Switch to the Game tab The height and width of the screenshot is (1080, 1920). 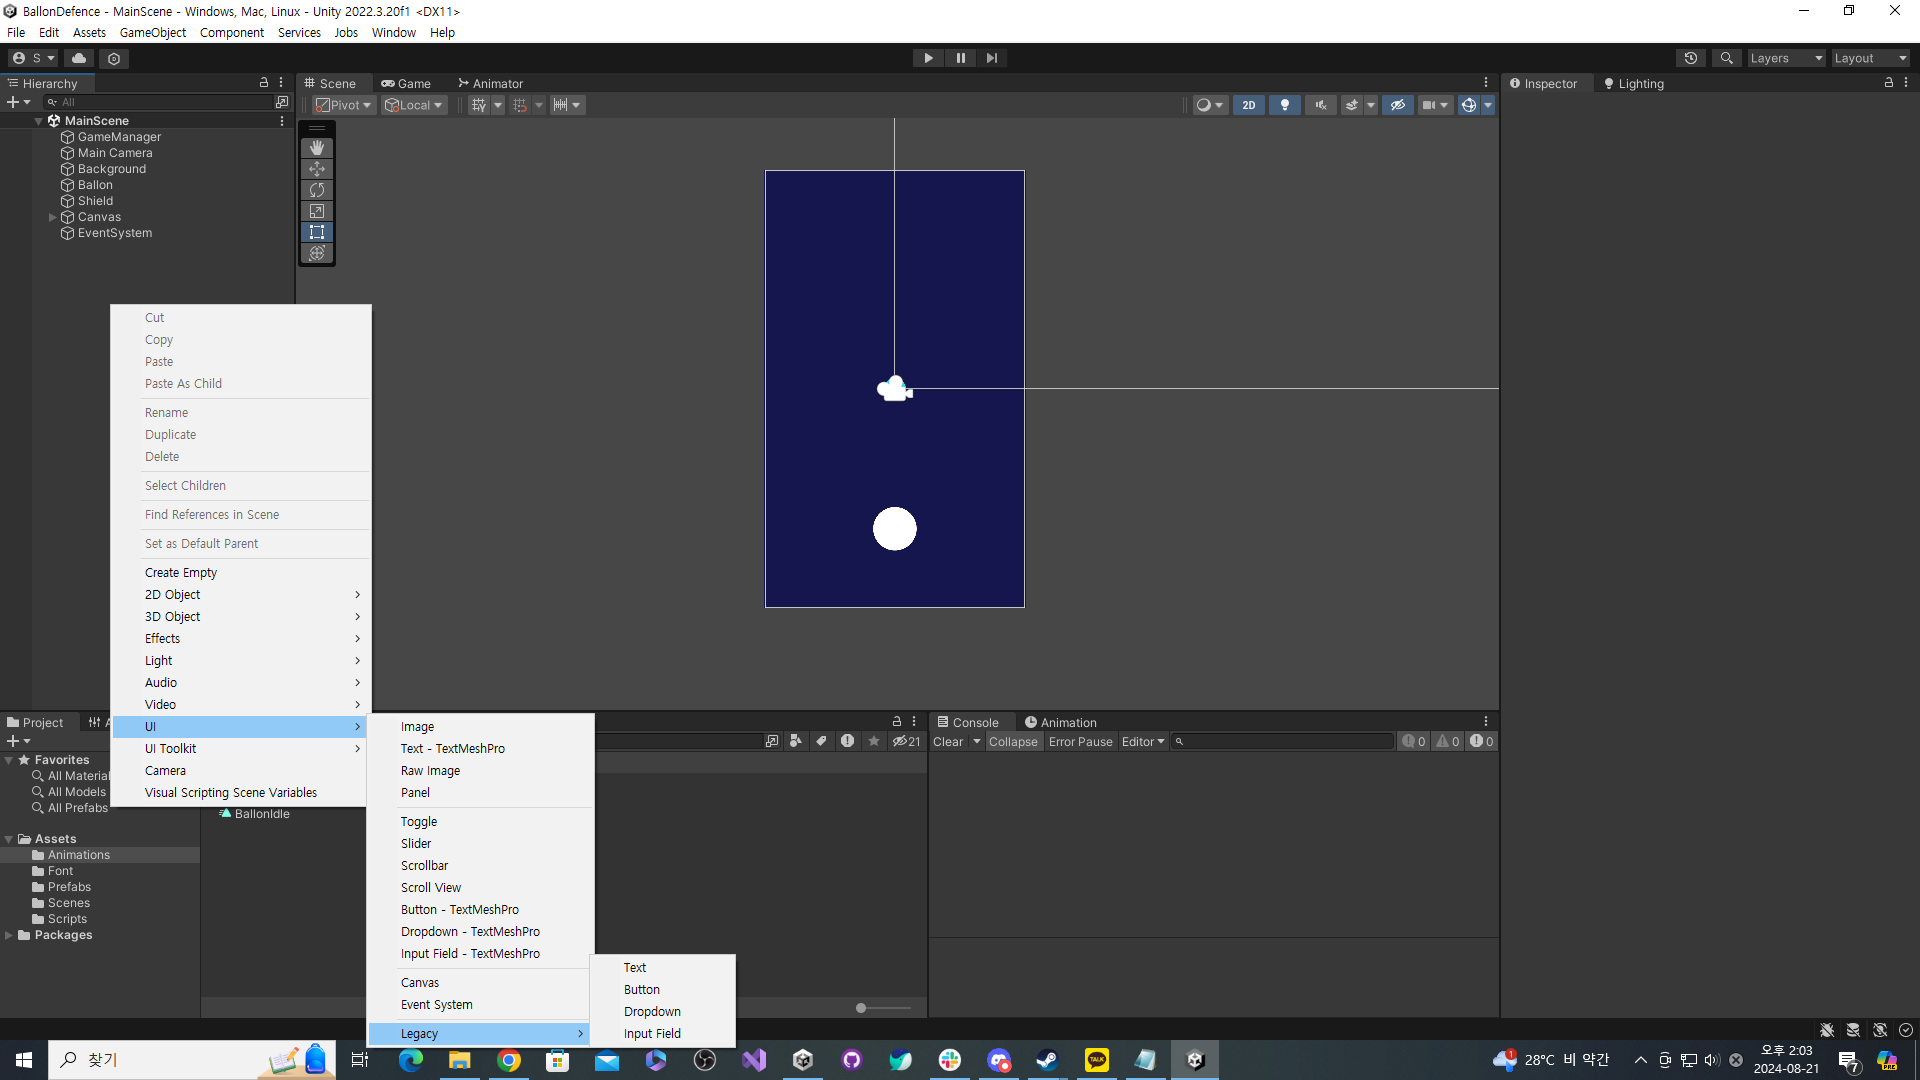[406, 84]
